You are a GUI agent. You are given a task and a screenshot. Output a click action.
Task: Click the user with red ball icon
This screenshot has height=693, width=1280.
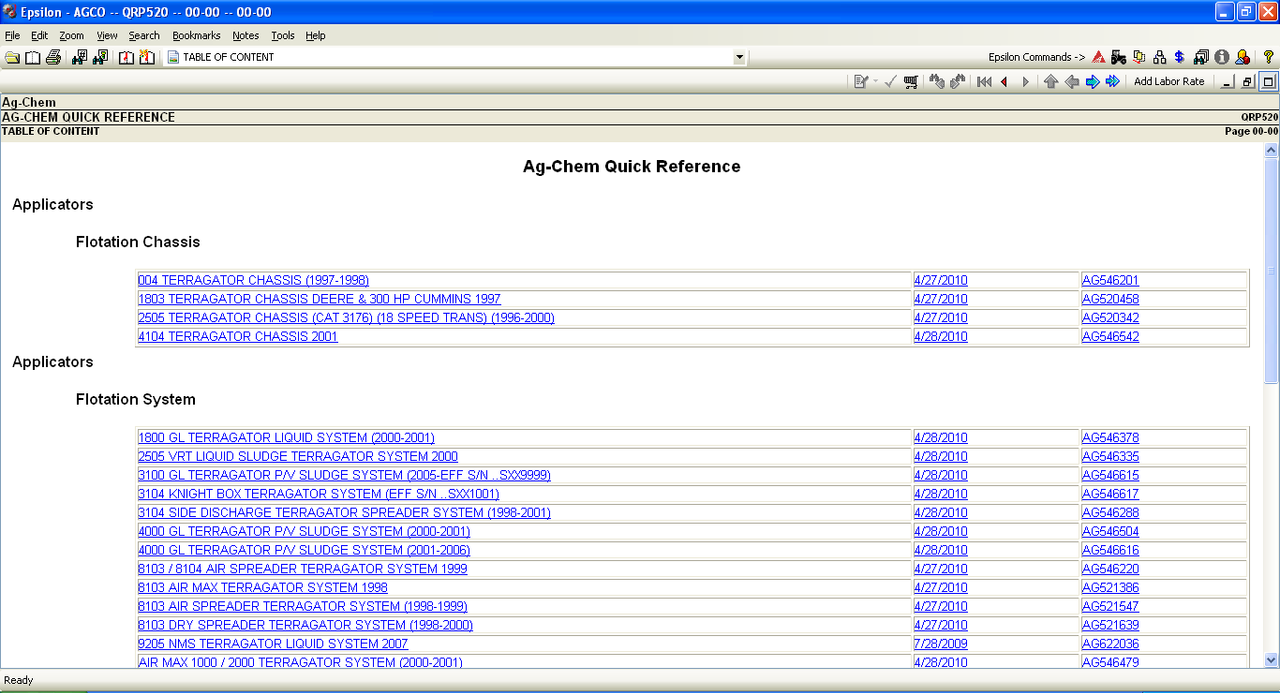pos(1242,57)
